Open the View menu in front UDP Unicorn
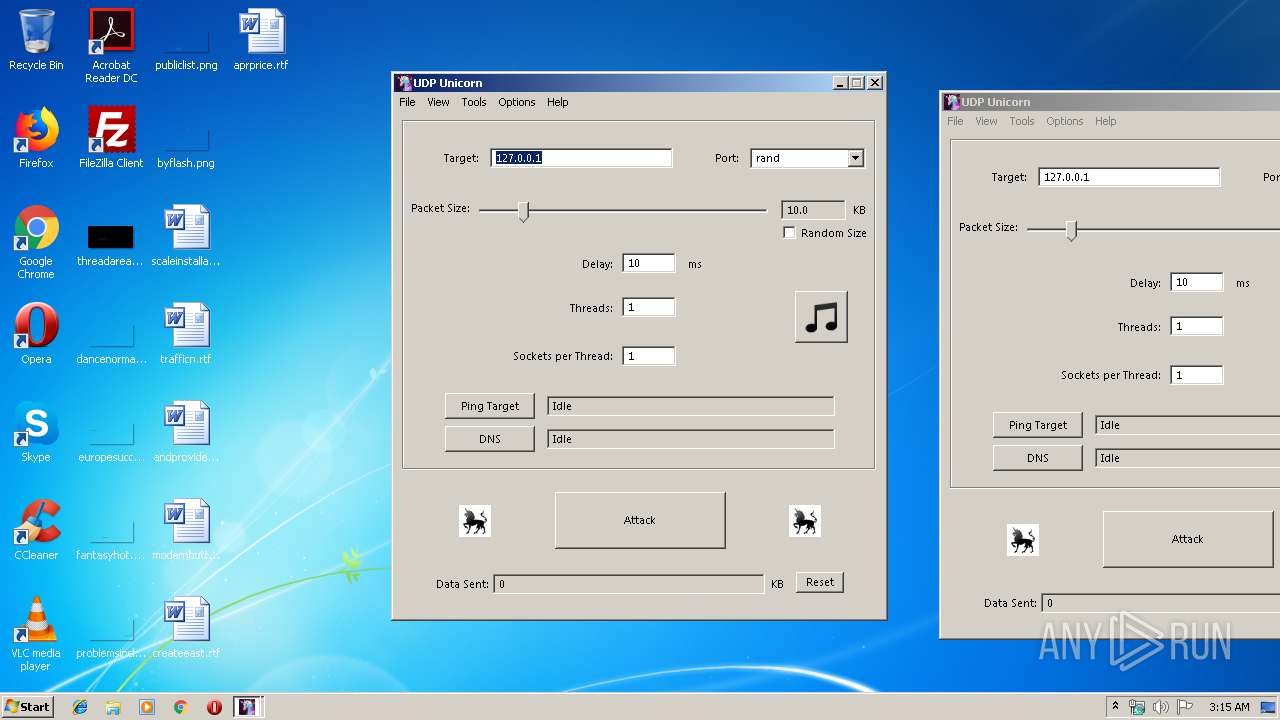This screenshot has width=1280, height=720. click(x=438, y=102)
